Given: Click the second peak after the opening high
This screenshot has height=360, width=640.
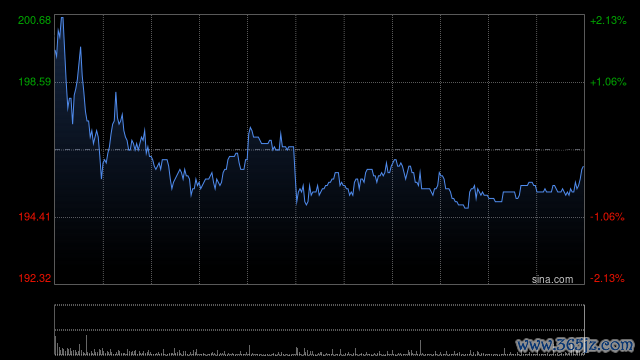Looking at the screenshot, I should click(x=80, y=48).
